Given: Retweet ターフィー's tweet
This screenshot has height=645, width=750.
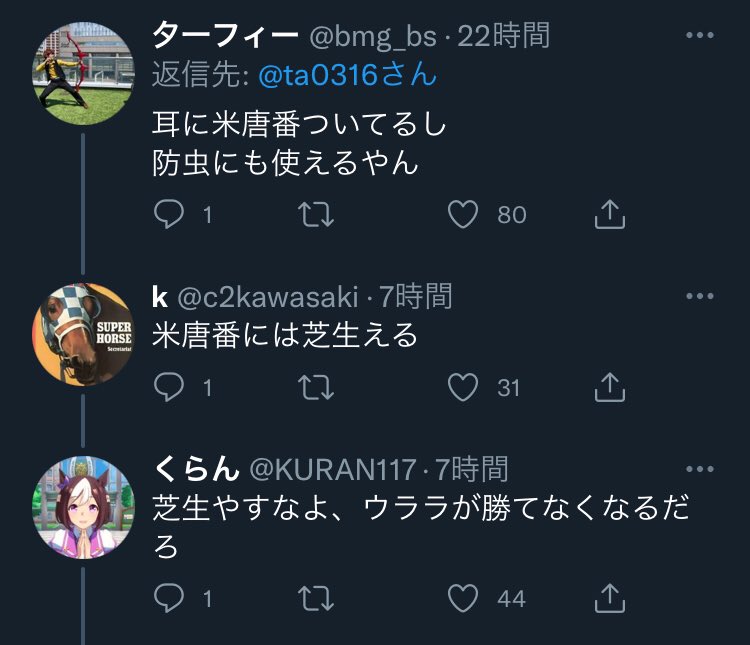Looking at the screenshot, I should coord(318,214).
